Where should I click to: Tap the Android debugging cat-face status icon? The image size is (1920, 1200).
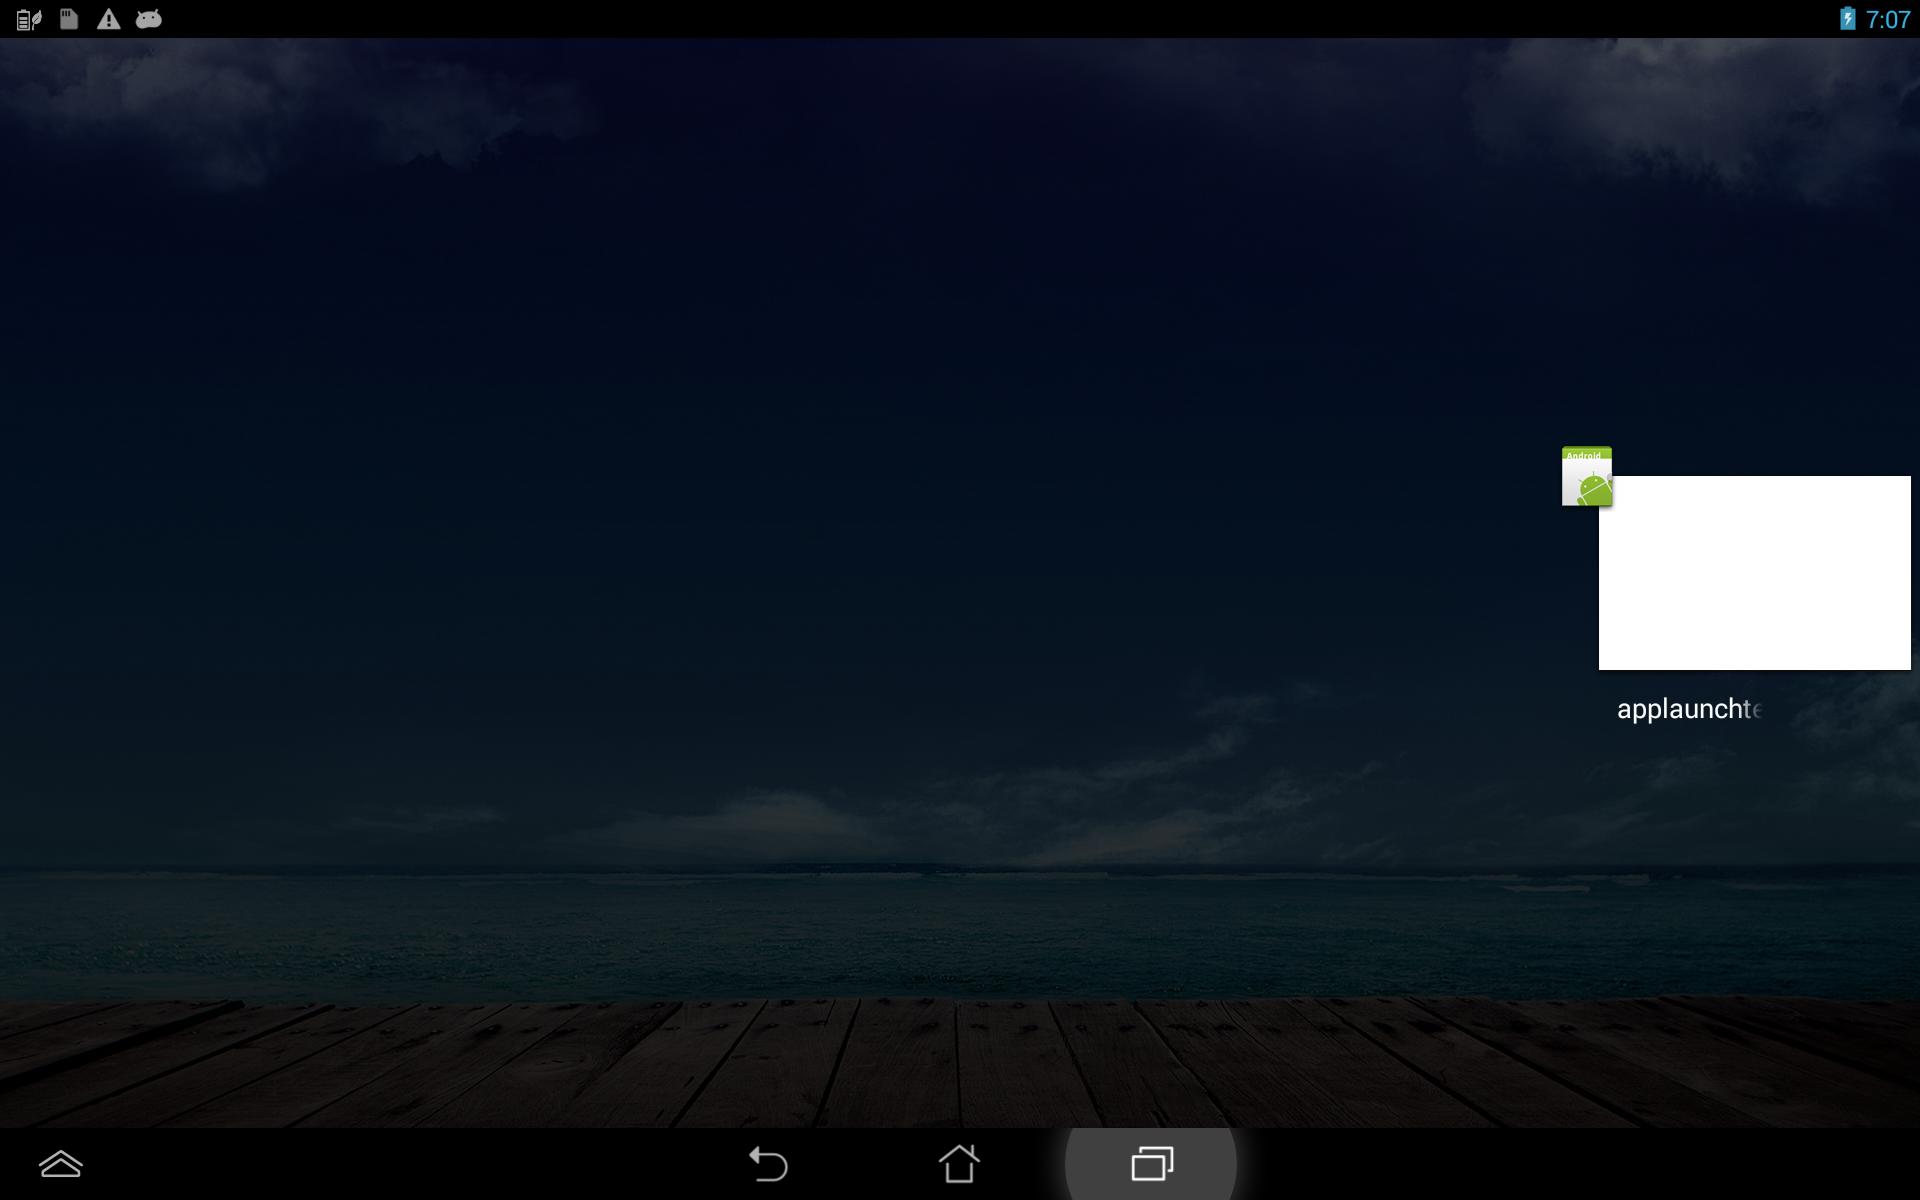(149, 19)
